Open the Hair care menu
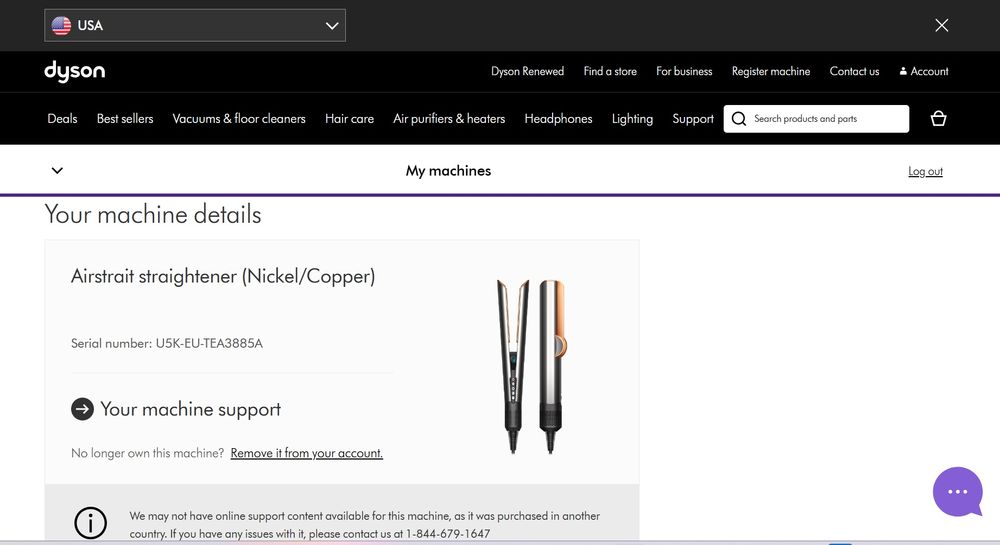Screen dimensions: 1000x545 349,118
